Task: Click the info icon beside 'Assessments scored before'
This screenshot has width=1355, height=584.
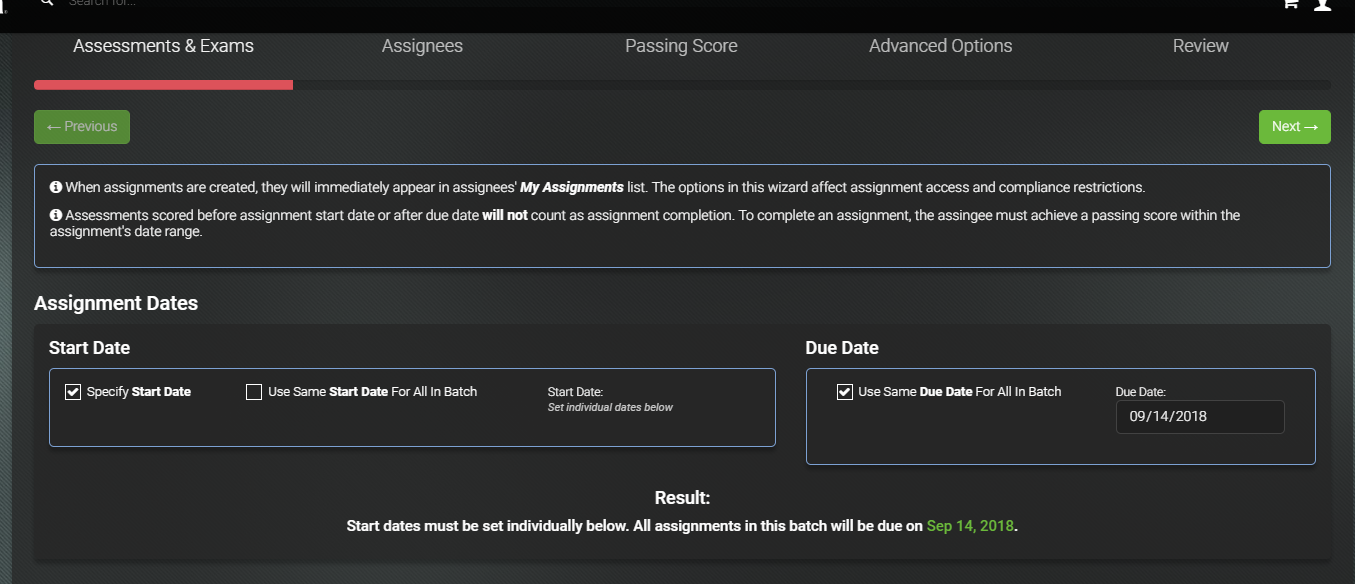Action: coord(56,215)
